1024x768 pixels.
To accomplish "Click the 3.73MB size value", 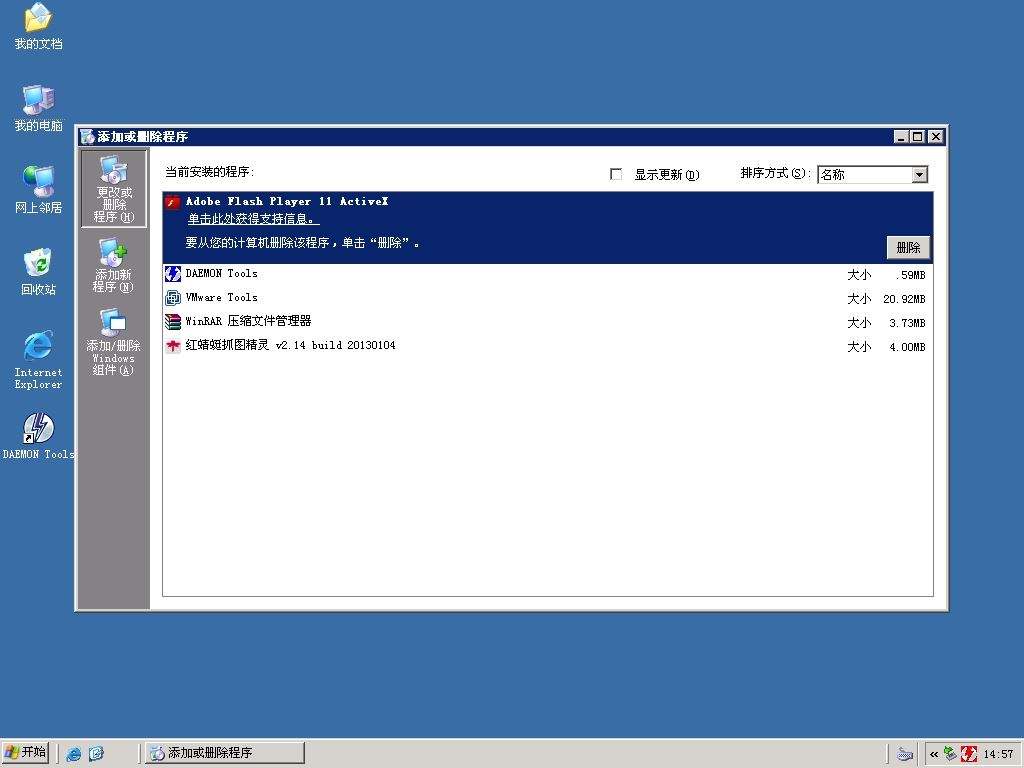I will [x=906, y=323].
